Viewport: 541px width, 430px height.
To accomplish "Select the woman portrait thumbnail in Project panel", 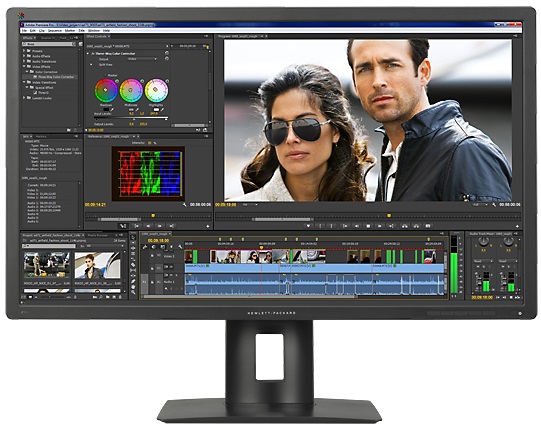I will (97, 265).
